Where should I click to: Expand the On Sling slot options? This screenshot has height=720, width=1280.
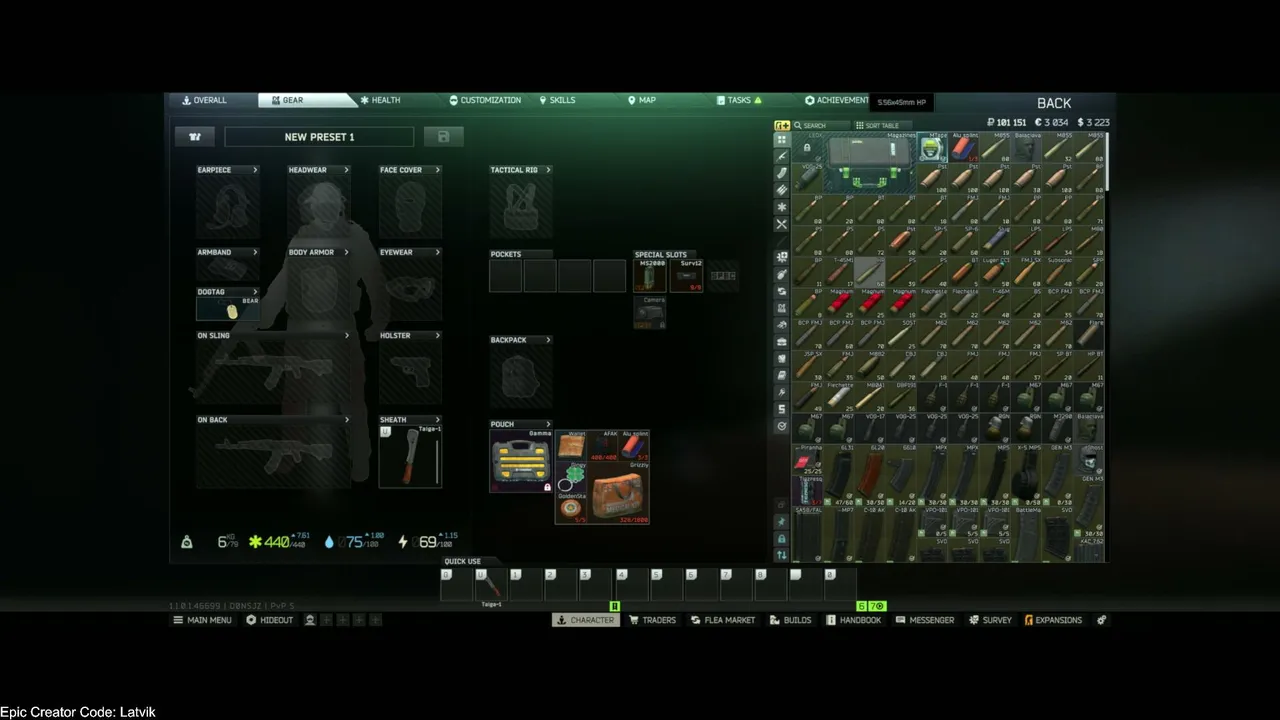coord(346,336)
